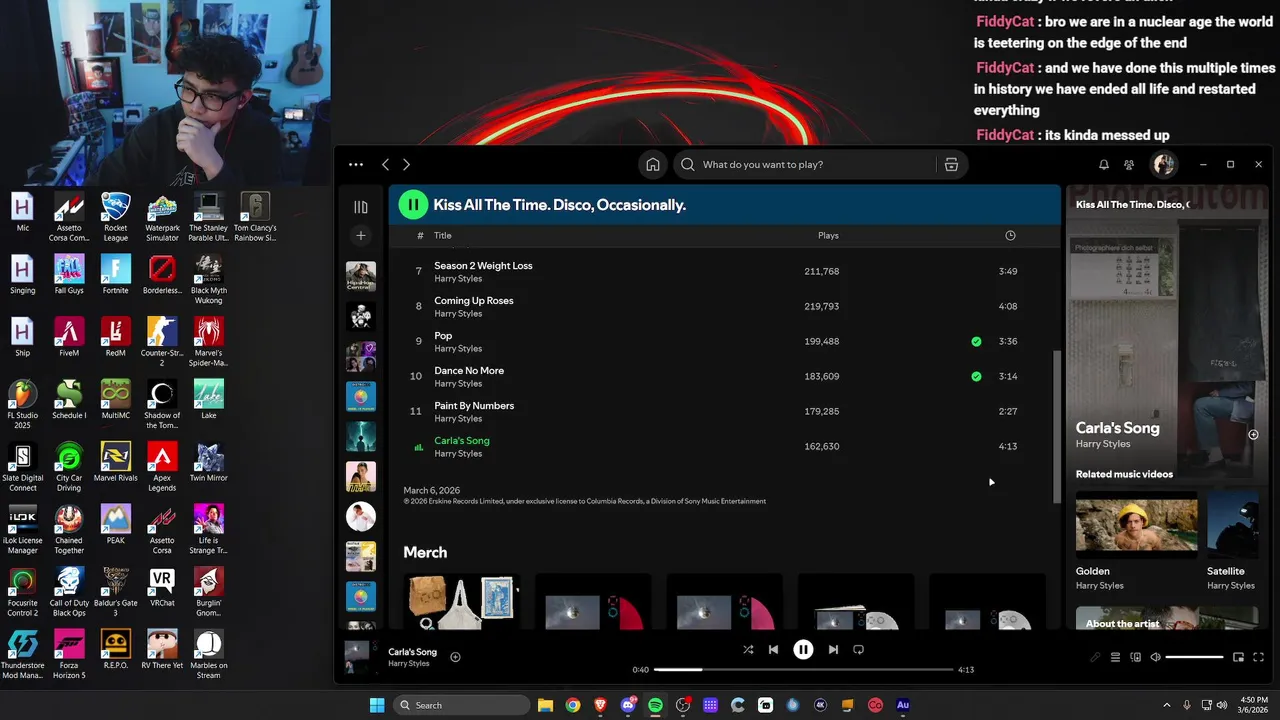
Task: Open the Carla's Song title link in tracklist
Action: point(461,440)
